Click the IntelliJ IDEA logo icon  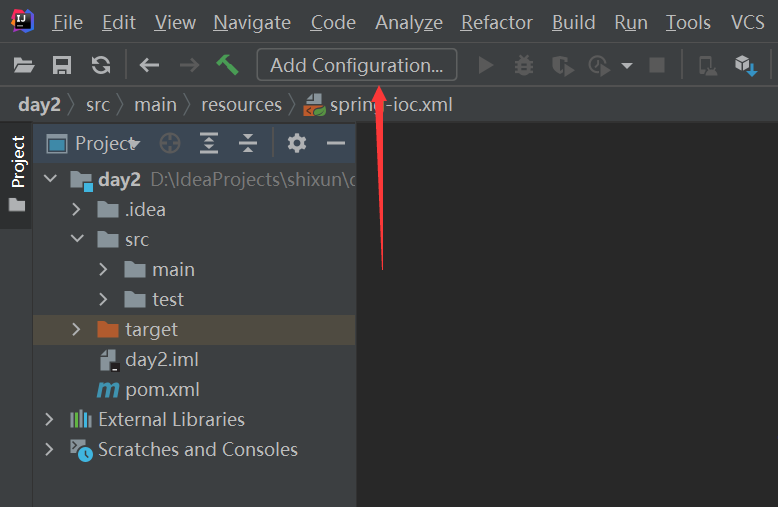22,21
